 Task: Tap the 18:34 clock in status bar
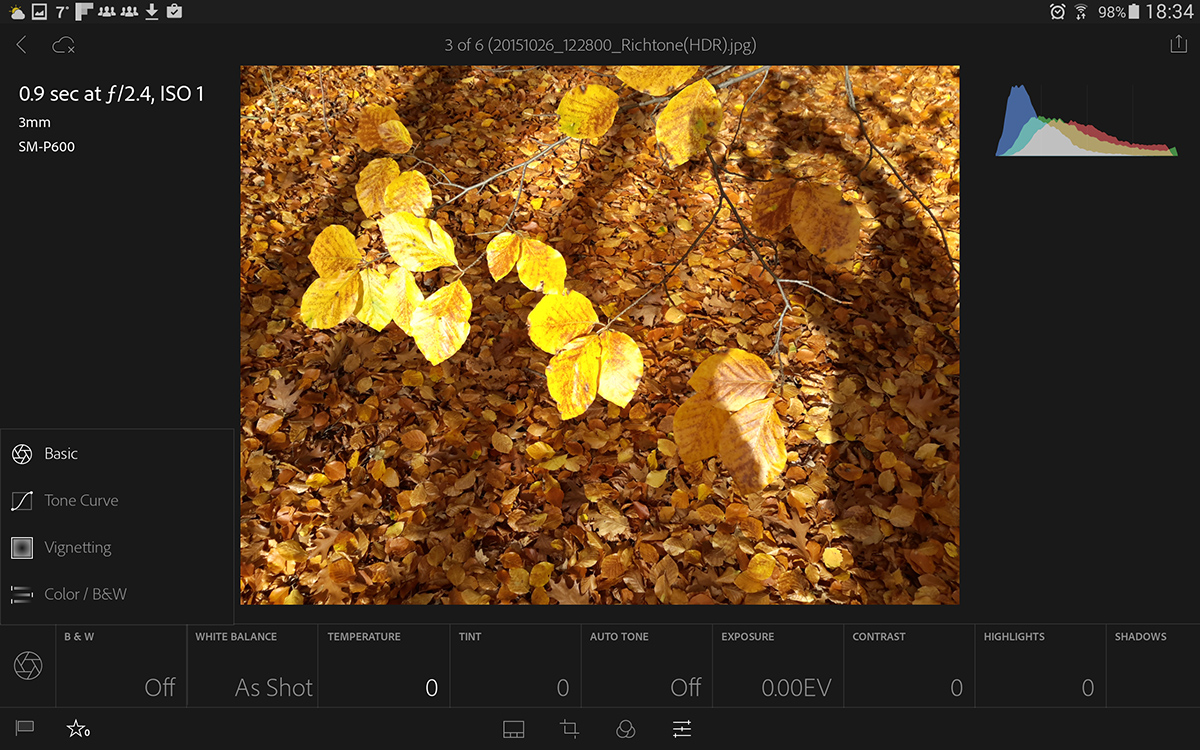point(1170,12)
